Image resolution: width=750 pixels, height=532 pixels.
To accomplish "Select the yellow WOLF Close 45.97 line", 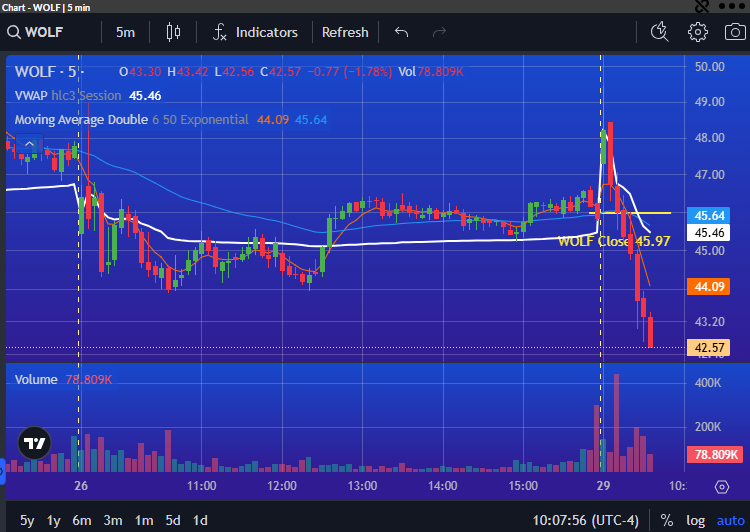I will [x=630, y=213].
